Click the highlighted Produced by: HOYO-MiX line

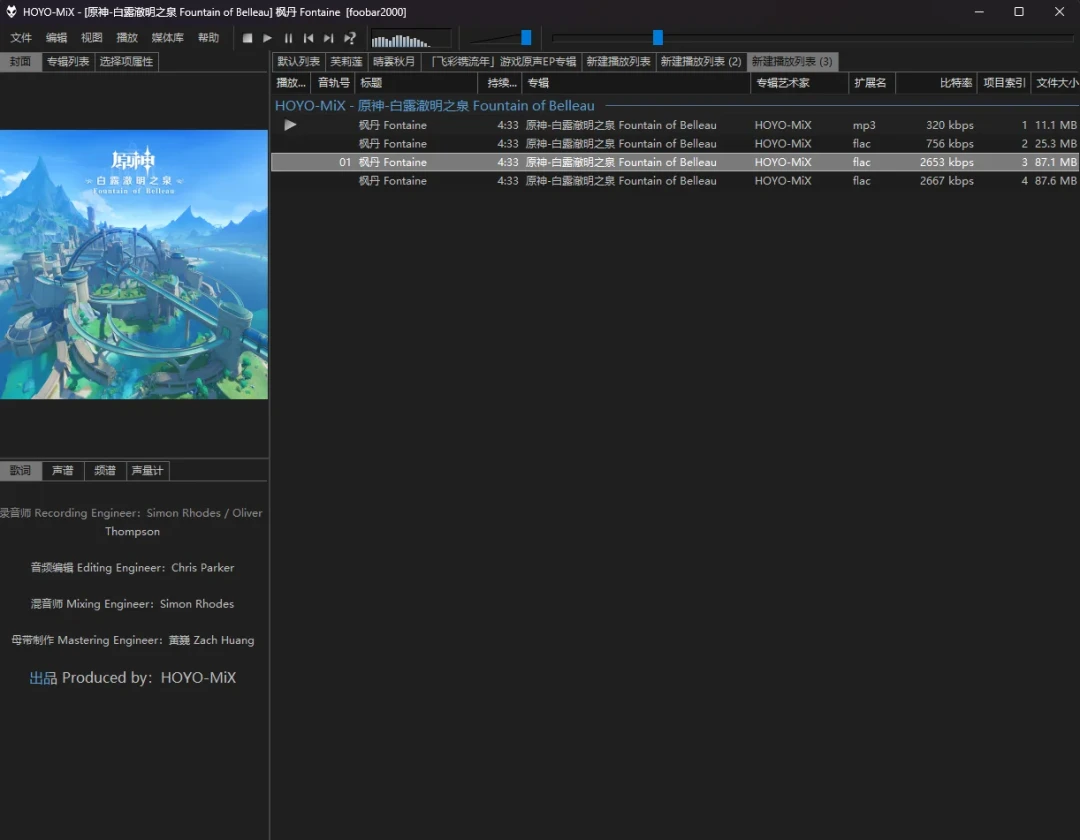coord(132,678)
